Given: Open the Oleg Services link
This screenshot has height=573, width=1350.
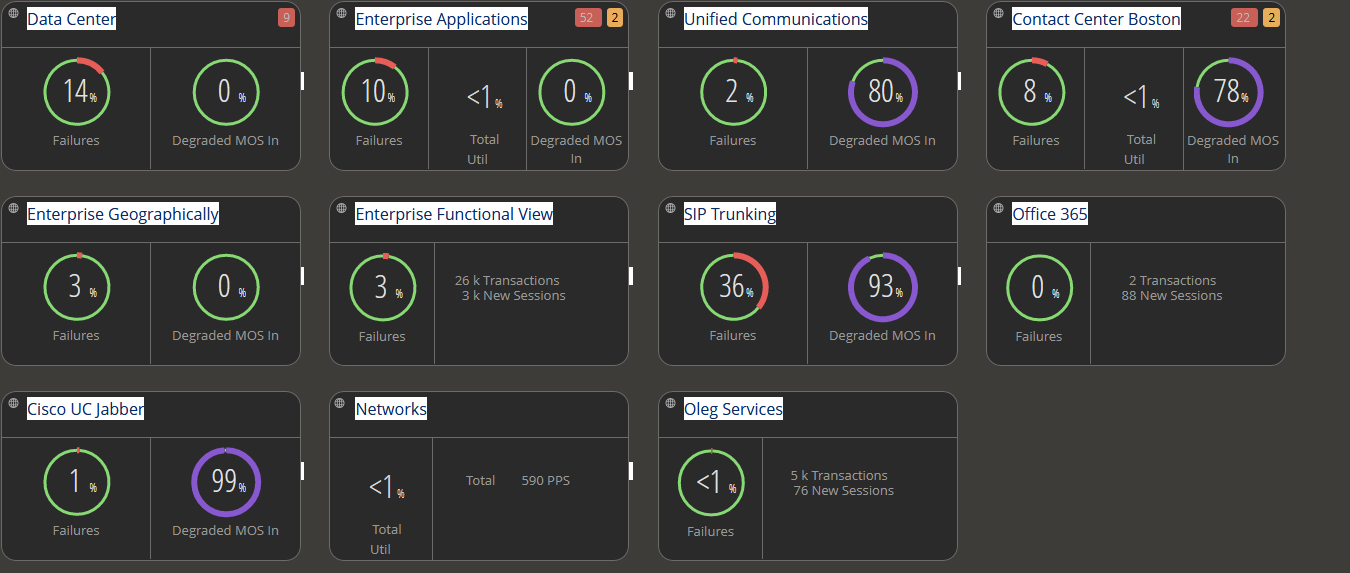Looking at the screenshot, I should (733, 409).
